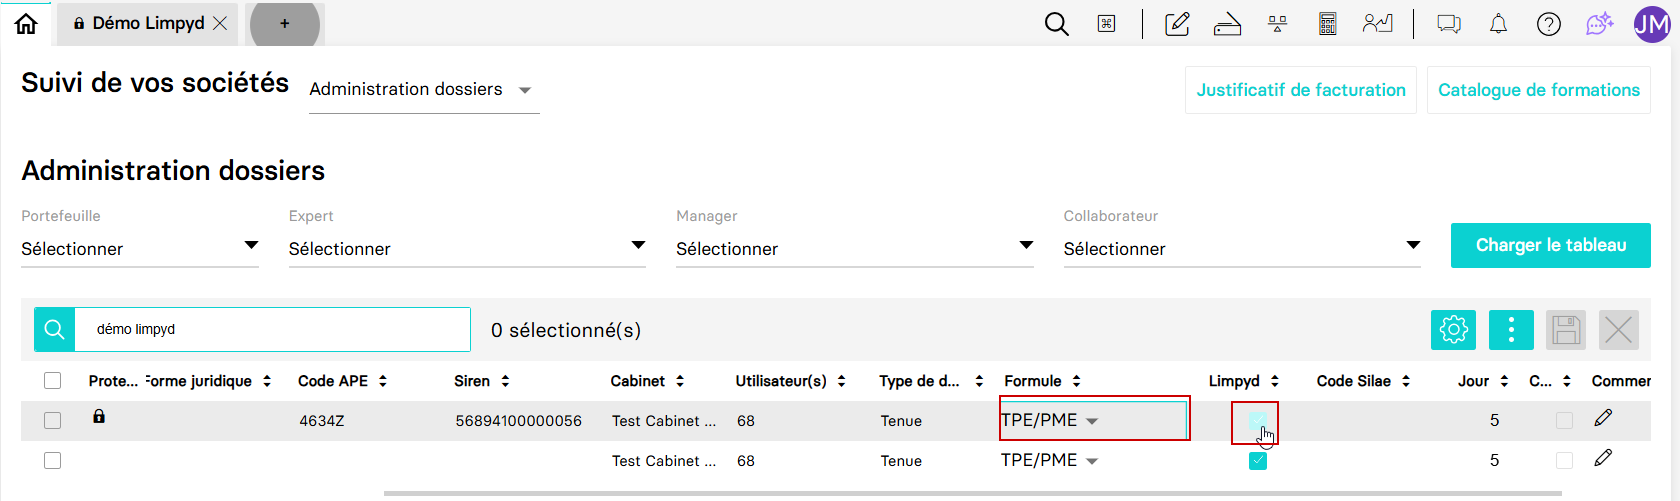Click Charger le tableau button
This screenshot has width=1680, height=501.
(x=1551, y=245)
